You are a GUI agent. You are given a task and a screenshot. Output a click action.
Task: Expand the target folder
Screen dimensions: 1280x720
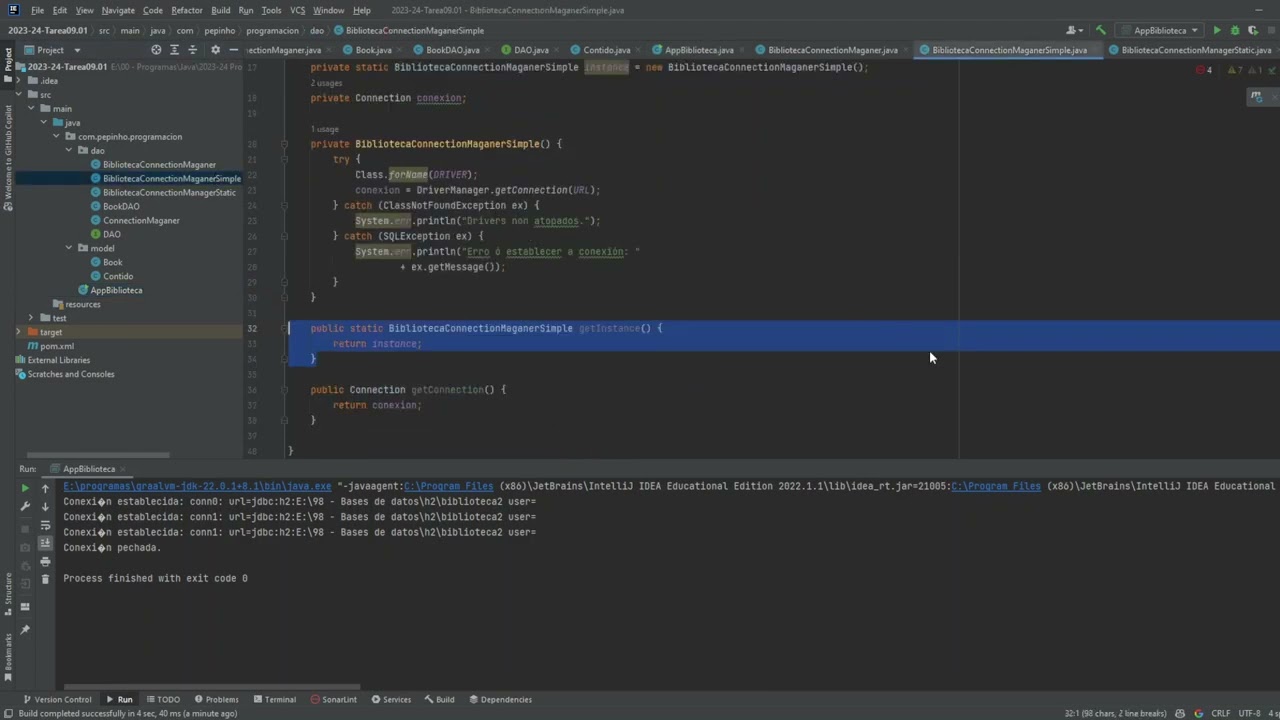click(18, 332)
